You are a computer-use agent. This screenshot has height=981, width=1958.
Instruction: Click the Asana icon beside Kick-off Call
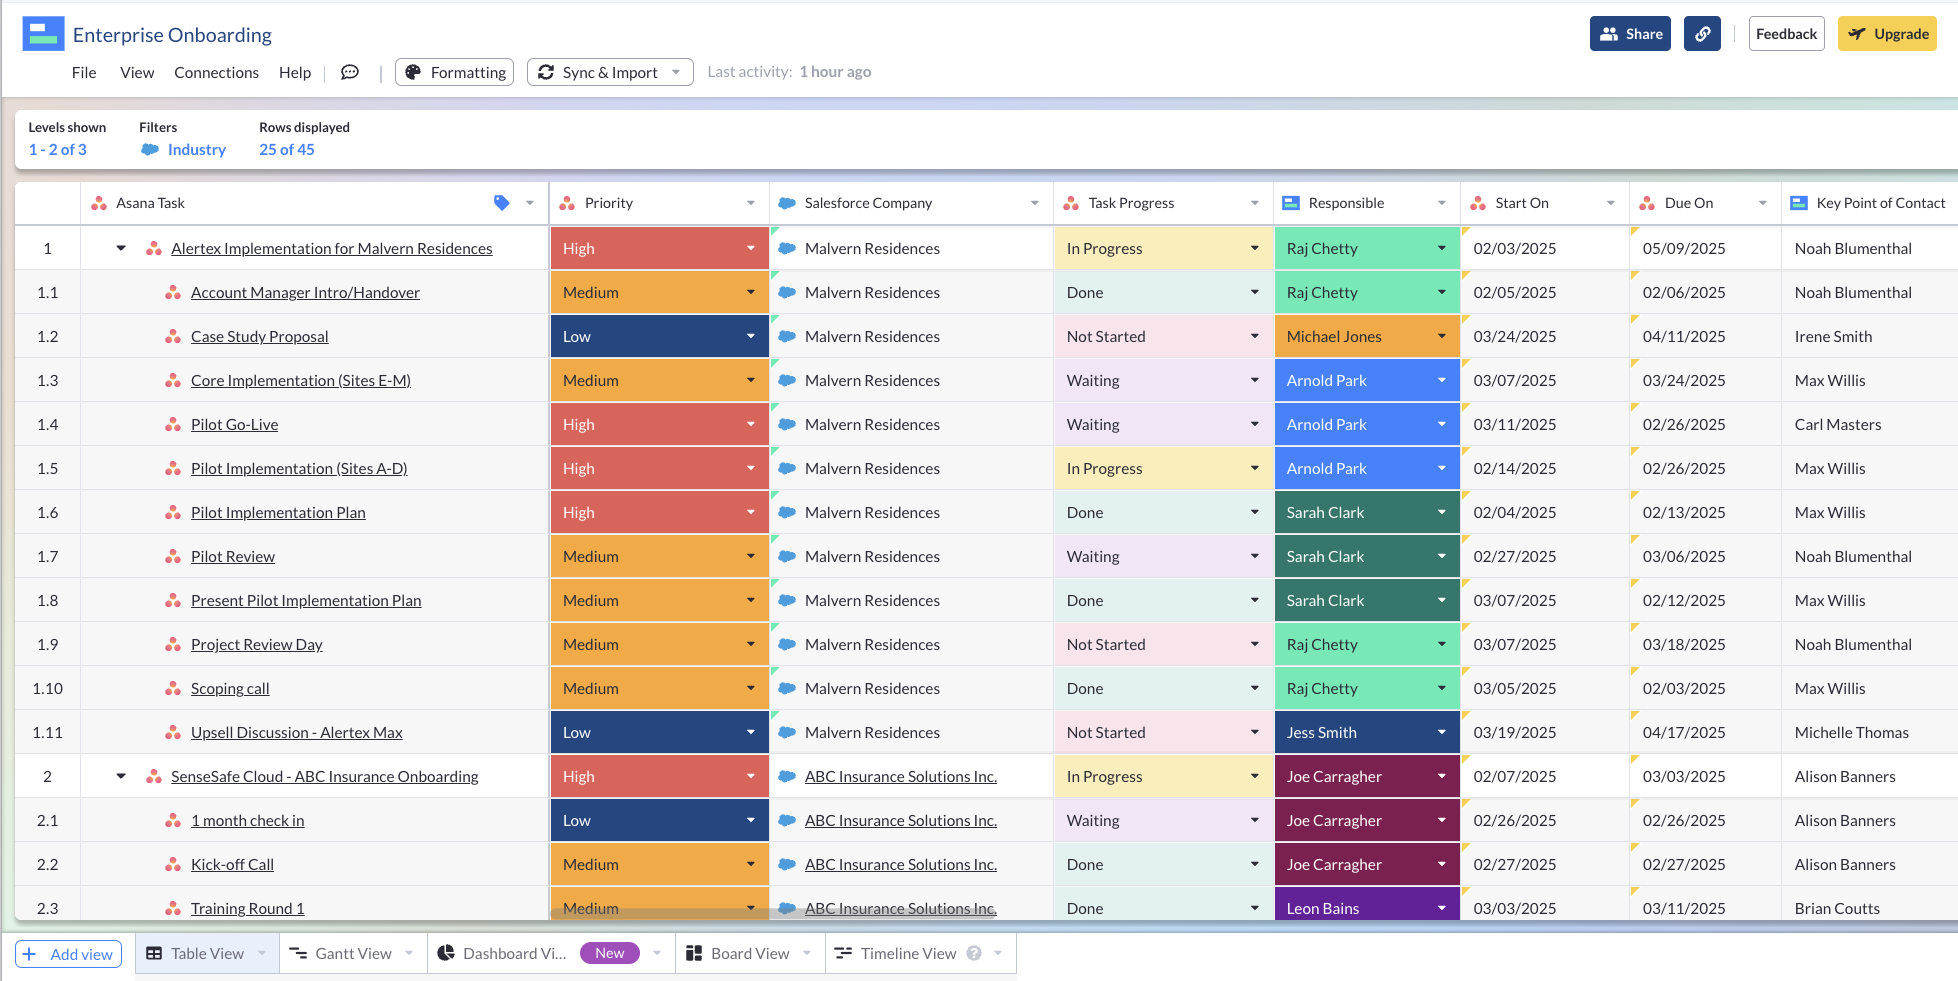coord(173,865)
